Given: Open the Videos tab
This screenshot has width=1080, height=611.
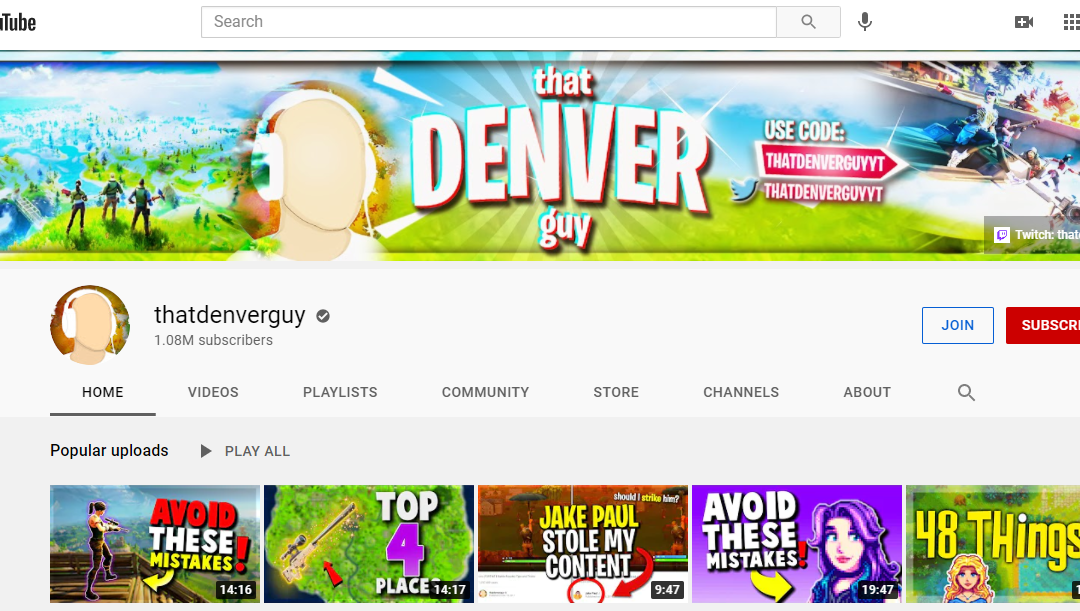Looking at the screenshot, I should click(213, 393).
